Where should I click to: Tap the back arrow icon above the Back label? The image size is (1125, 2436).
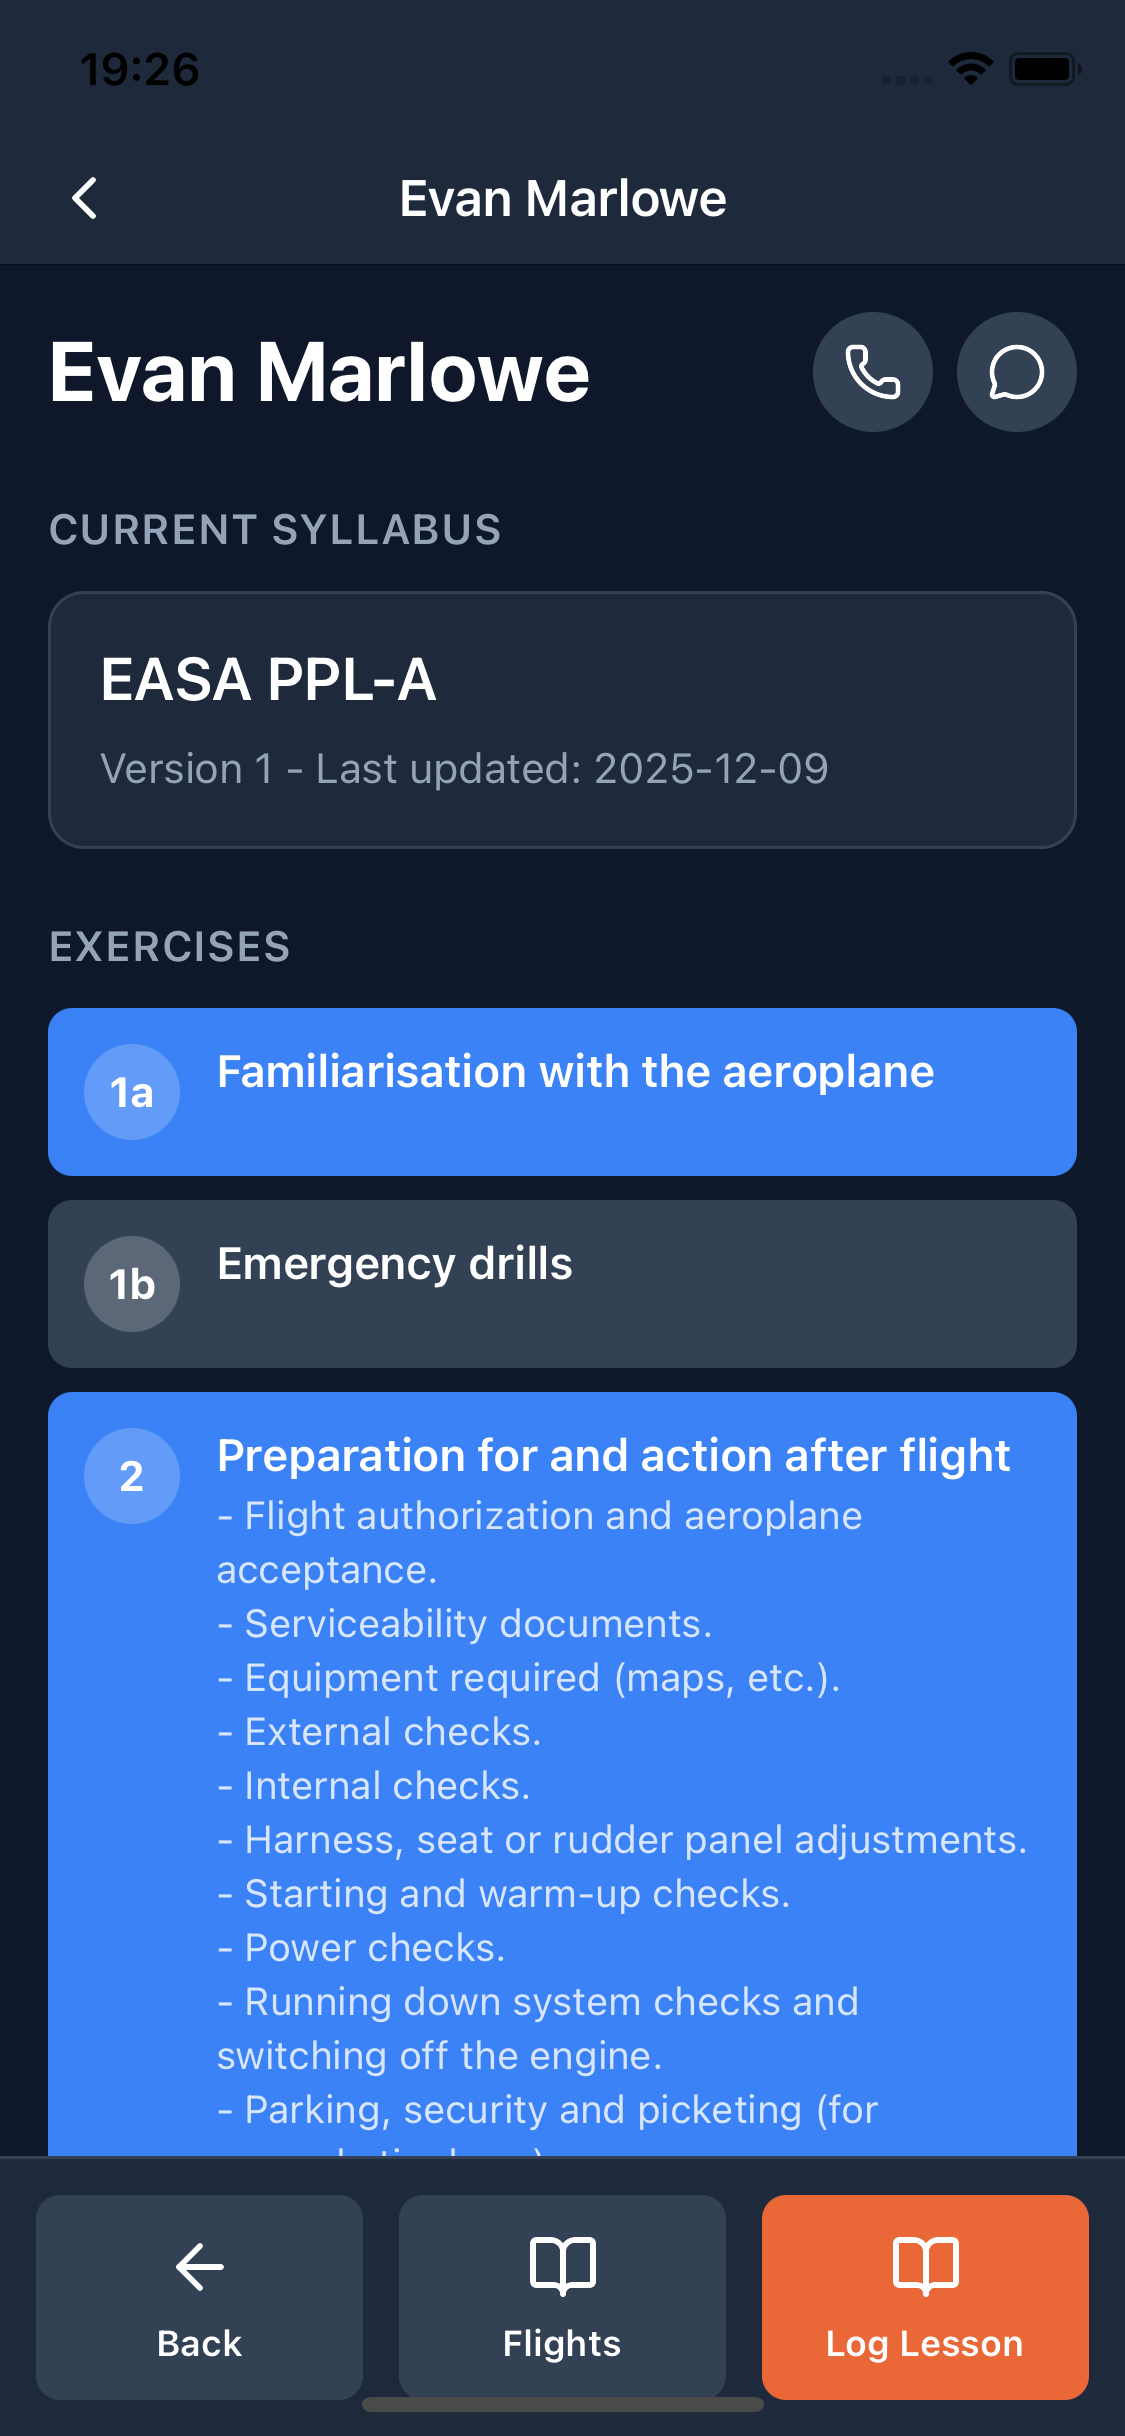pos(197,2266)
